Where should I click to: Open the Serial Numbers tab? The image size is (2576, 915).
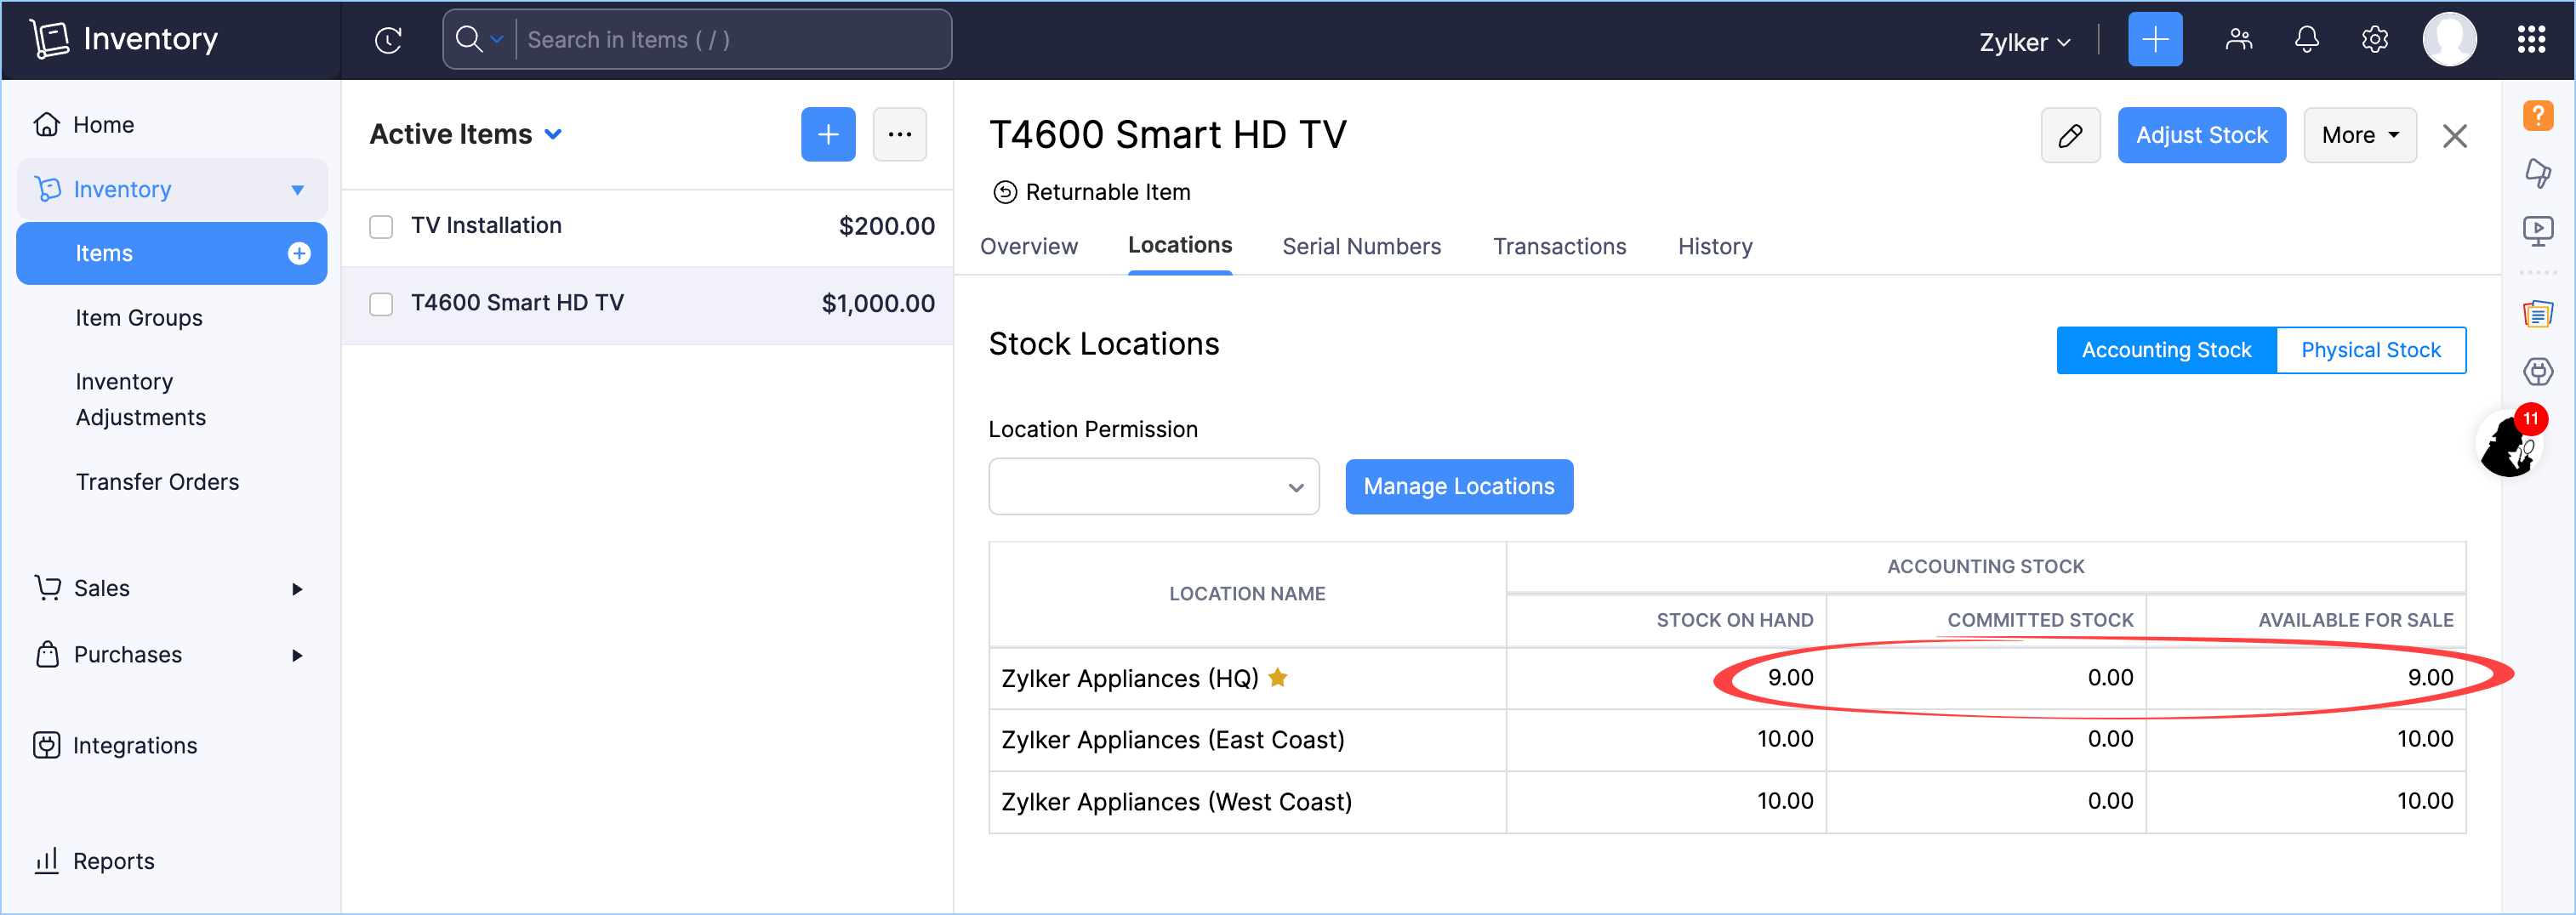tap(1361, 247)
